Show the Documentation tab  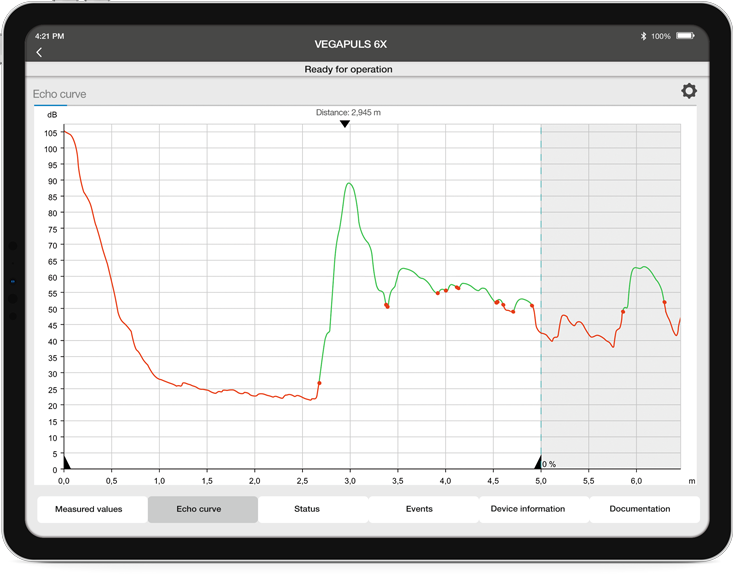pos(640,509)
